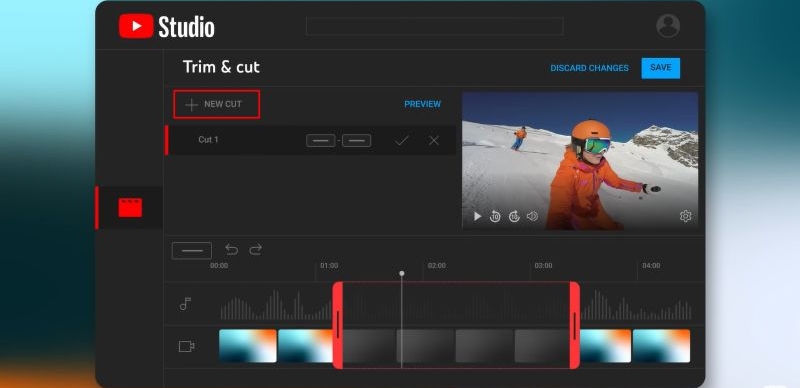Screen dimensions: 800x388
Task: Redo the last edit
Action: click(x=256, y=250)
